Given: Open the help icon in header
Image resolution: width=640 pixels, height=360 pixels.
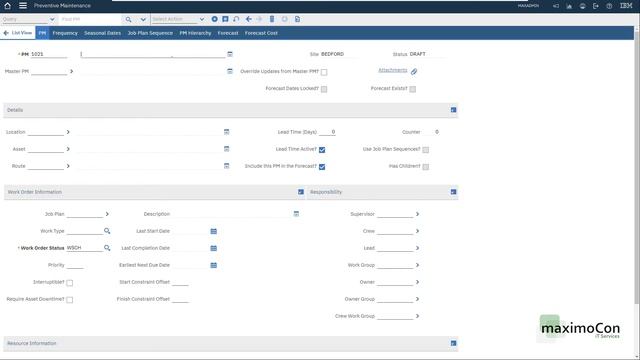Looking at the screenshot, I should [609, 6].
